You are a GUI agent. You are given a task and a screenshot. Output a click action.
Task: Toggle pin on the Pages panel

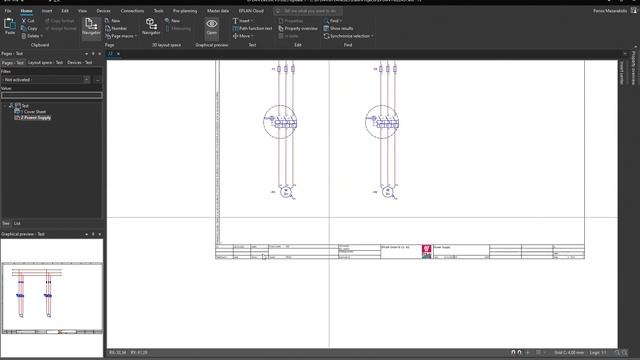[x=93, y=53]
